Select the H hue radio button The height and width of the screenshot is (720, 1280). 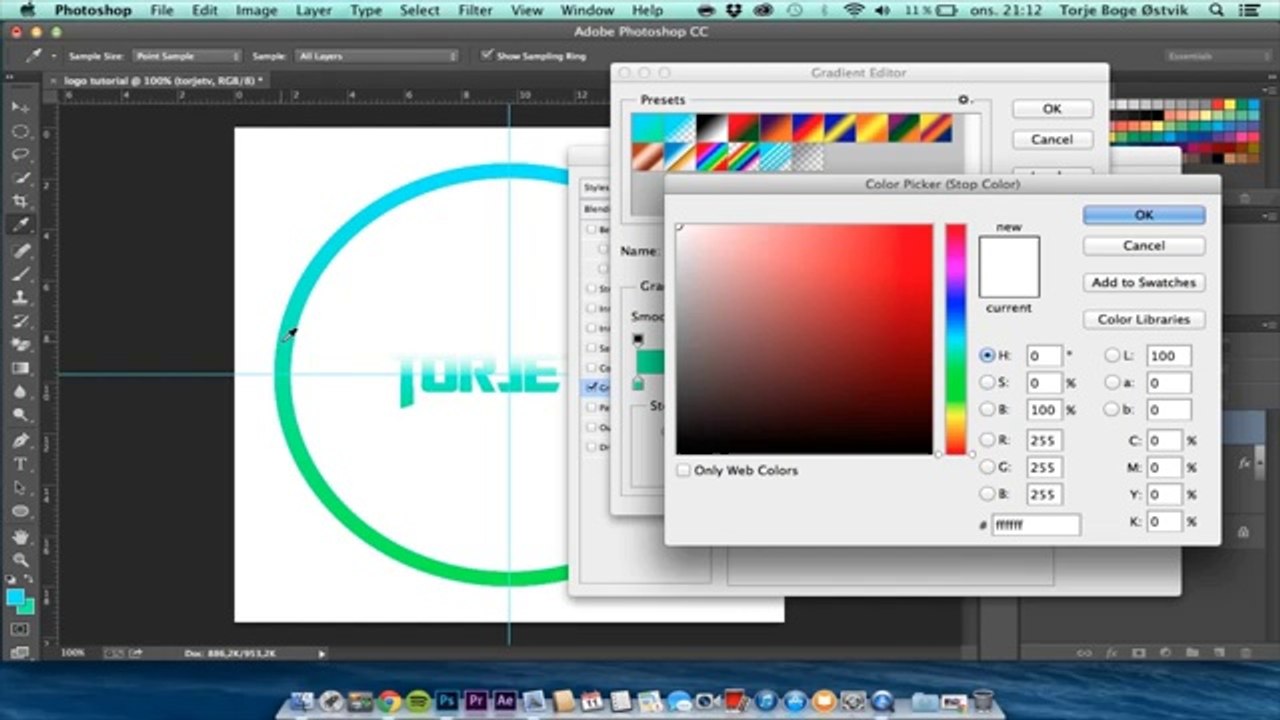[987, 355]
